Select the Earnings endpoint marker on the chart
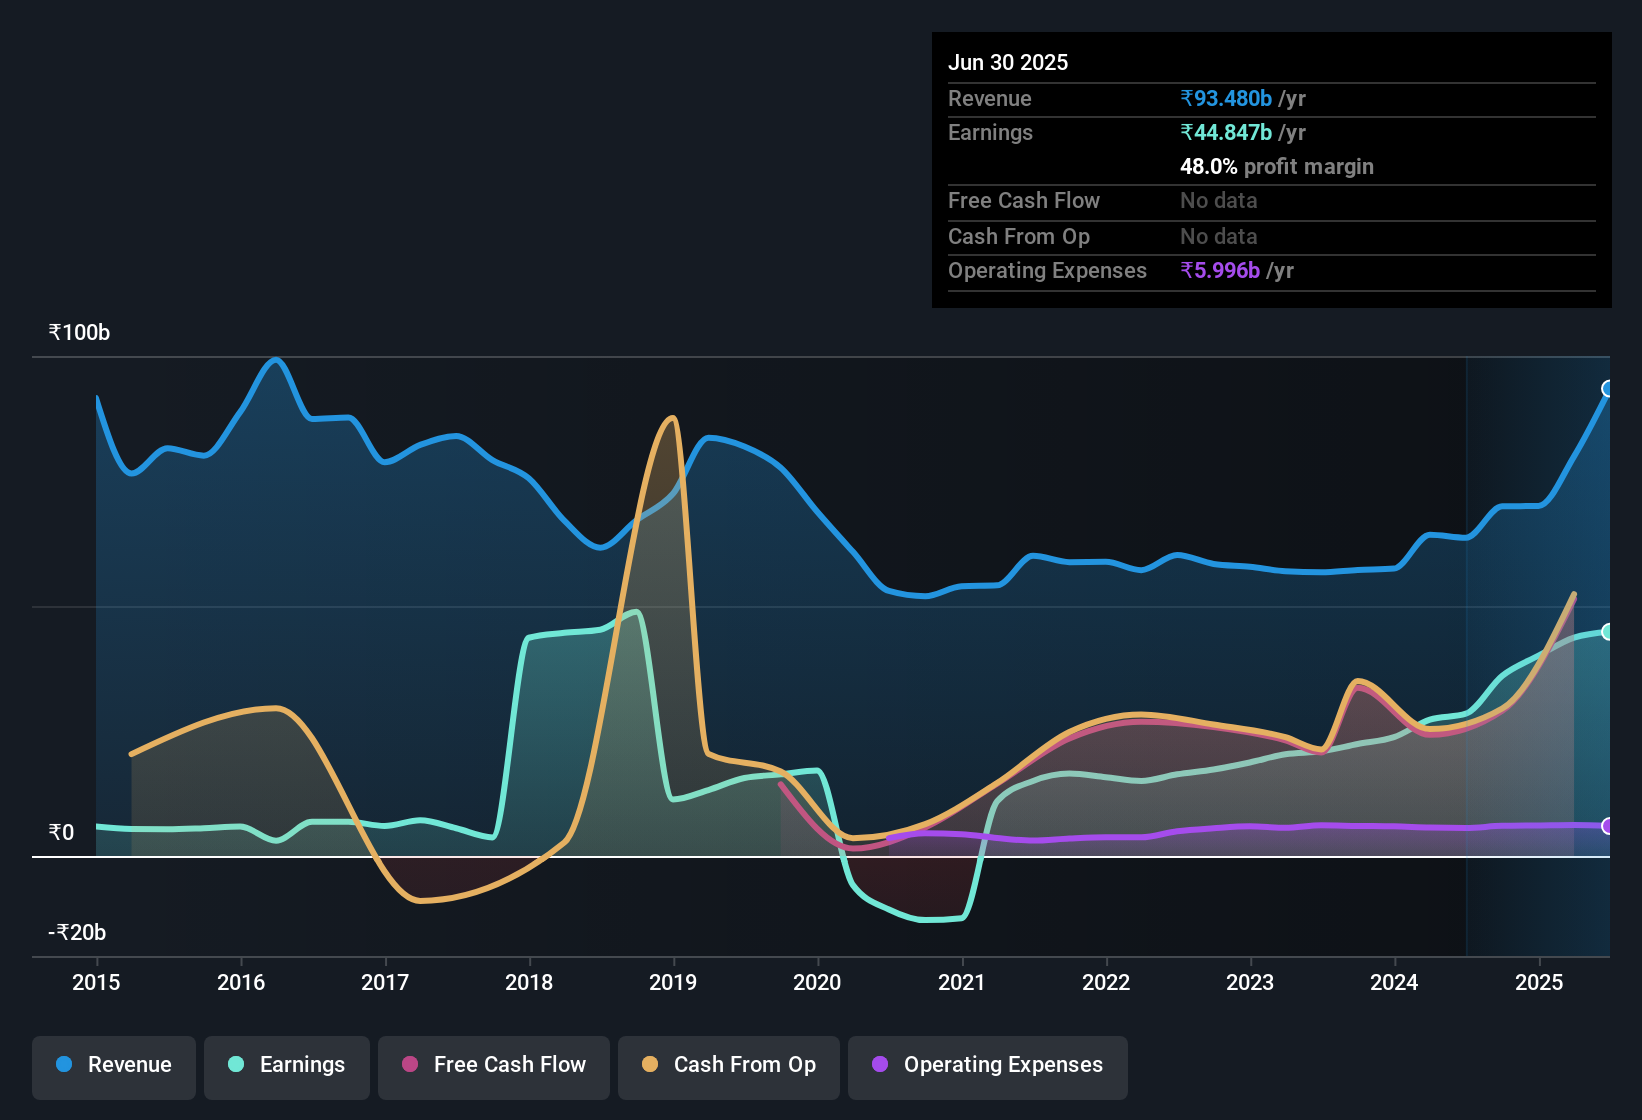This screenshot has height=1120, width=1642. [1606, 631]
